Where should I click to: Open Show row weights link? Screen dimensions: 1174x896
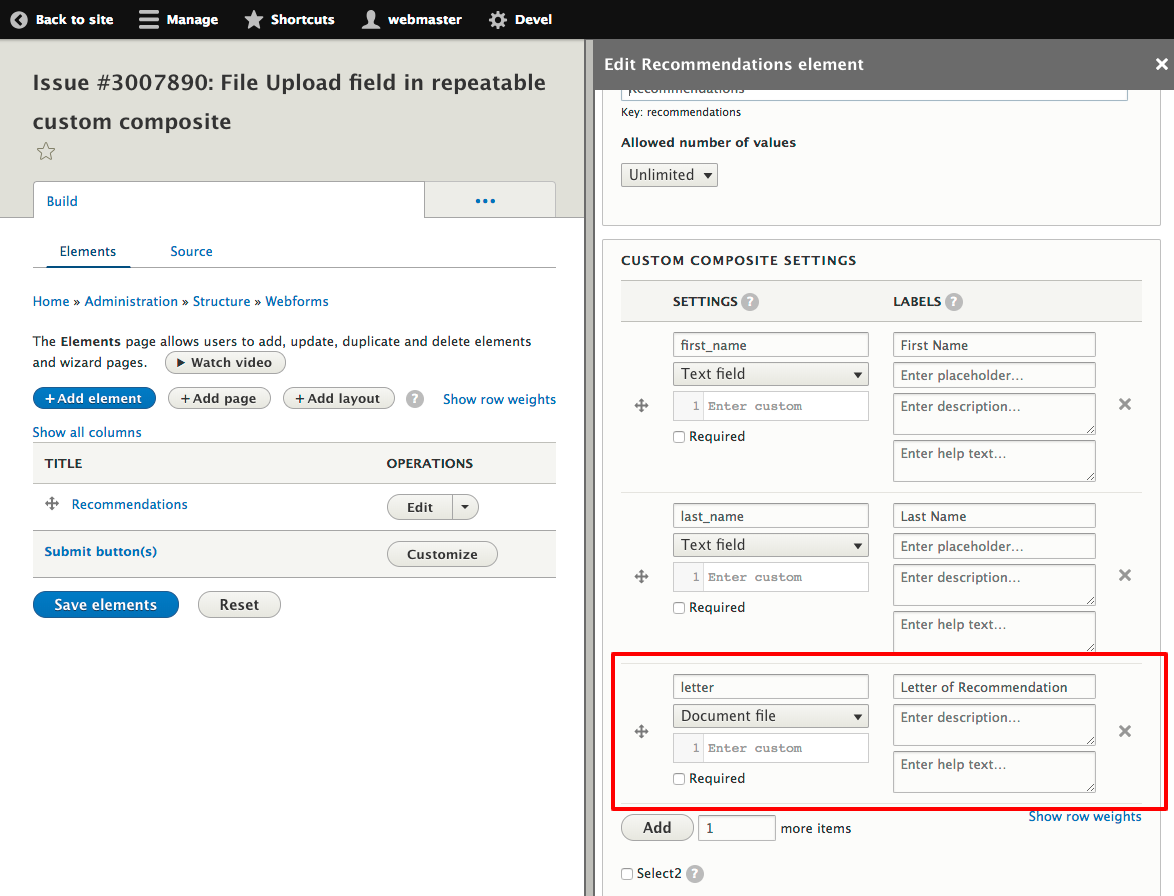click(x=1085, y=816)
